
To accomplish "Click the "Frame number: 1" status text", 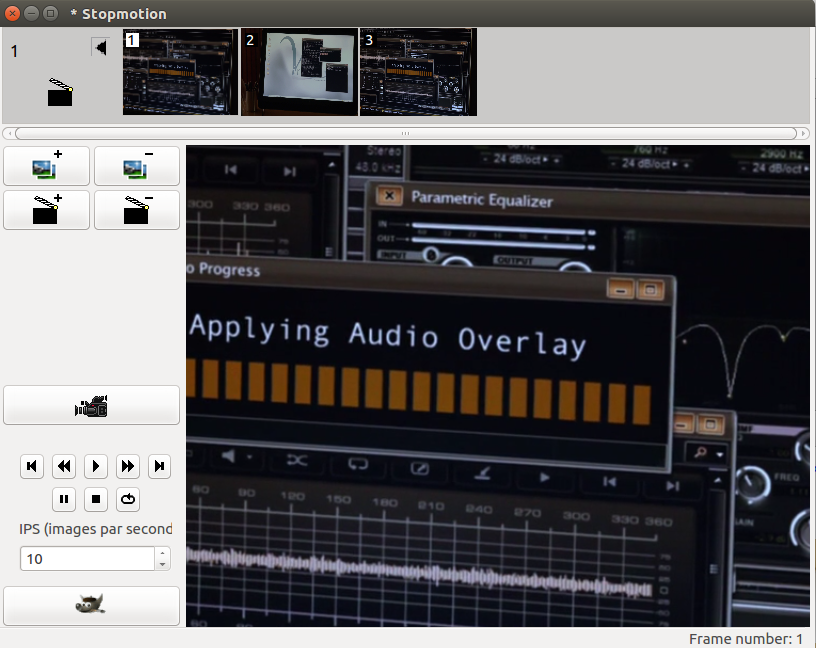I will click(745, 639).
